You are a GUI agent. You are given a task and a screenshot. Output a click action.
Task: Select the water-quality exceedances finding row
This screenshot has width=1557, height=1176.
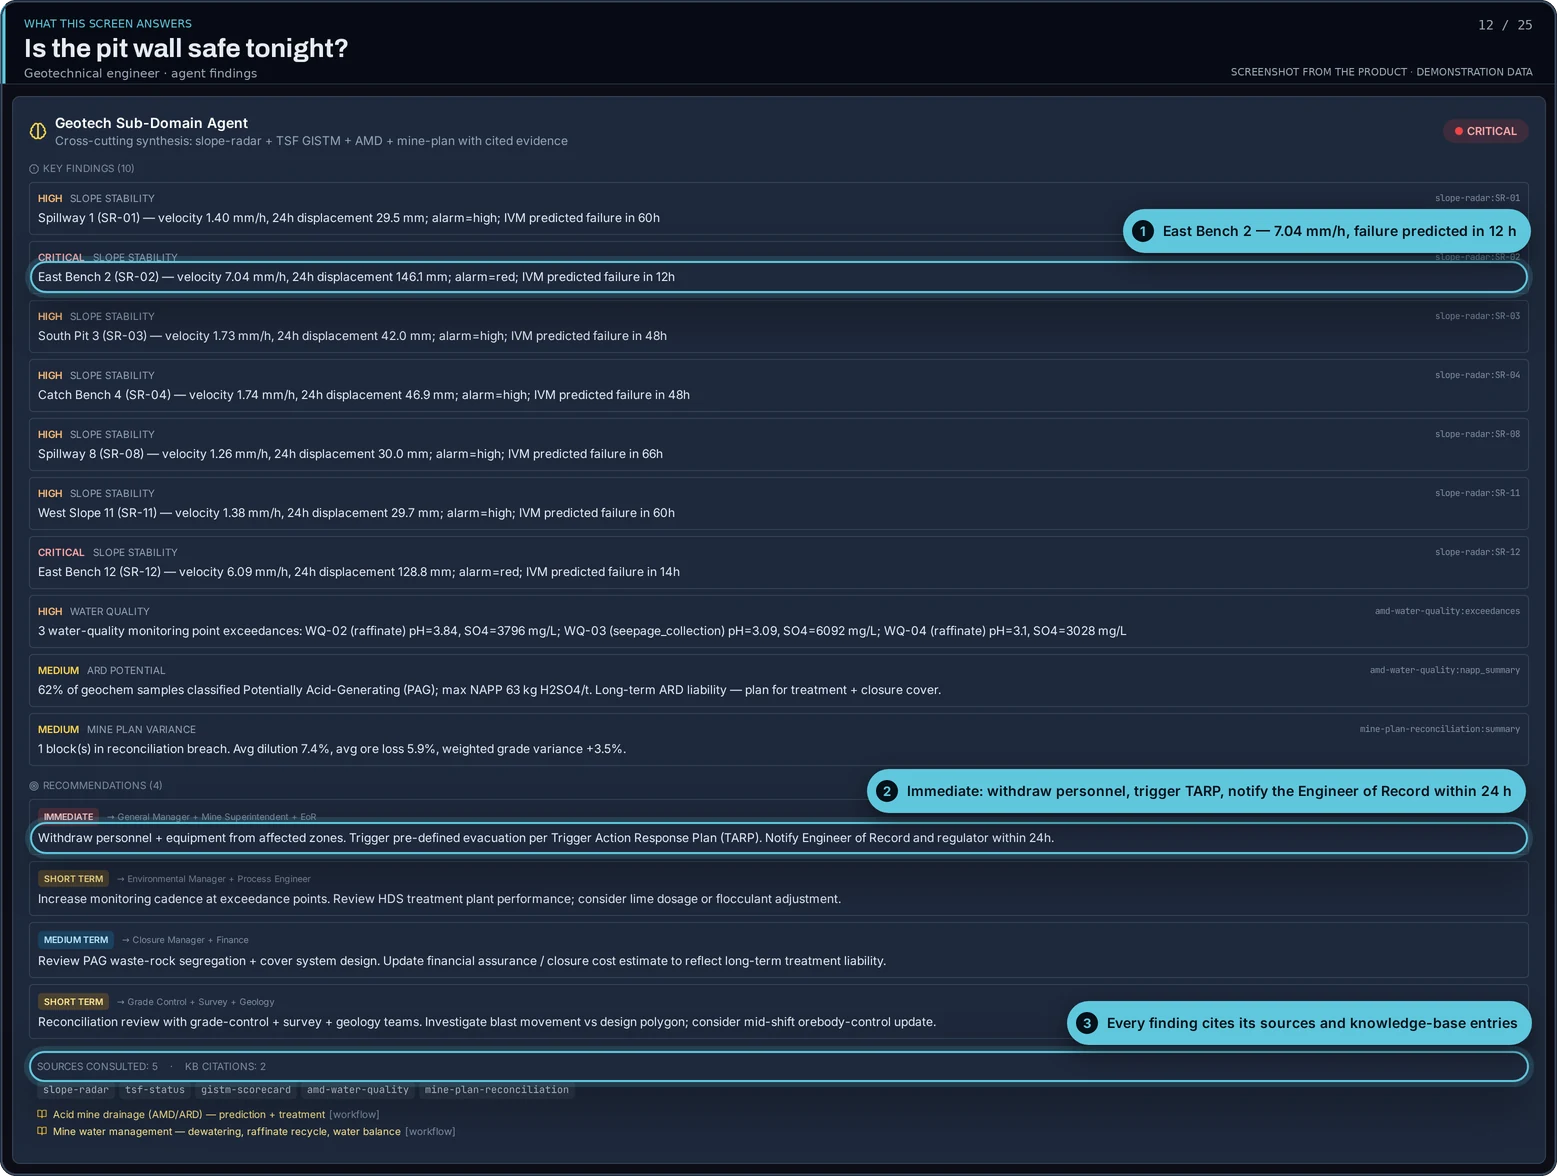point(779,622)
